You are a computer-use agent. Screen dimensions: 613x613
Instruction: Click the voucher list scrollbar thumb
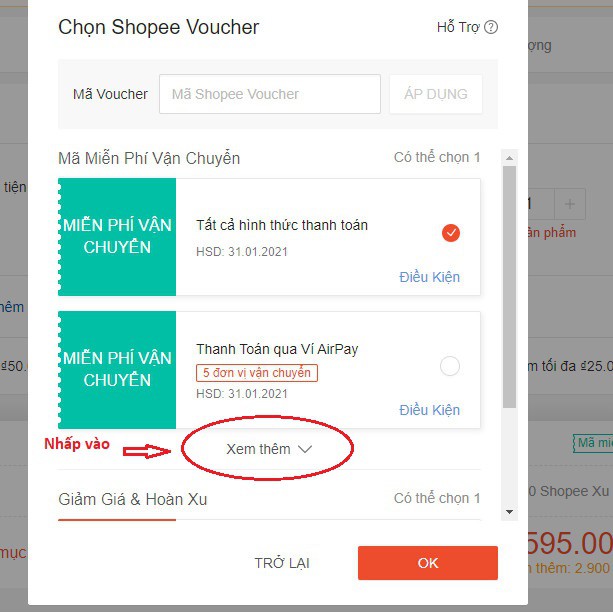(x=509, y=287)
